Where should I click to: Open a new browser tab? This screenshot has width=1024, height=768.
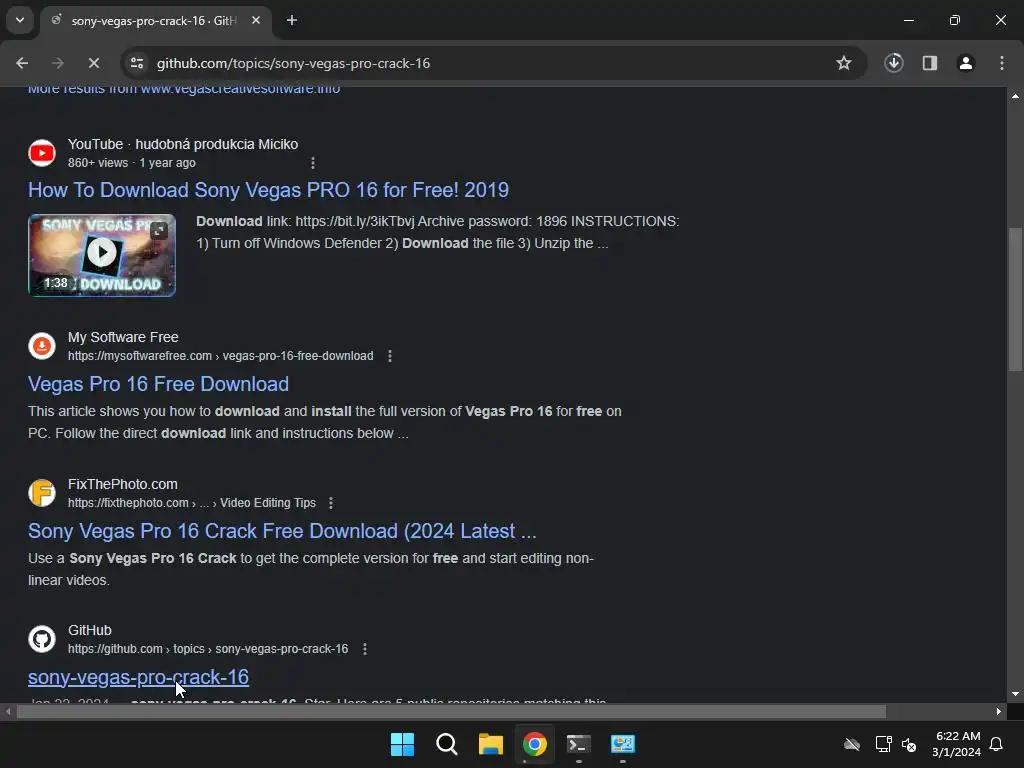(x=292, y=20)
